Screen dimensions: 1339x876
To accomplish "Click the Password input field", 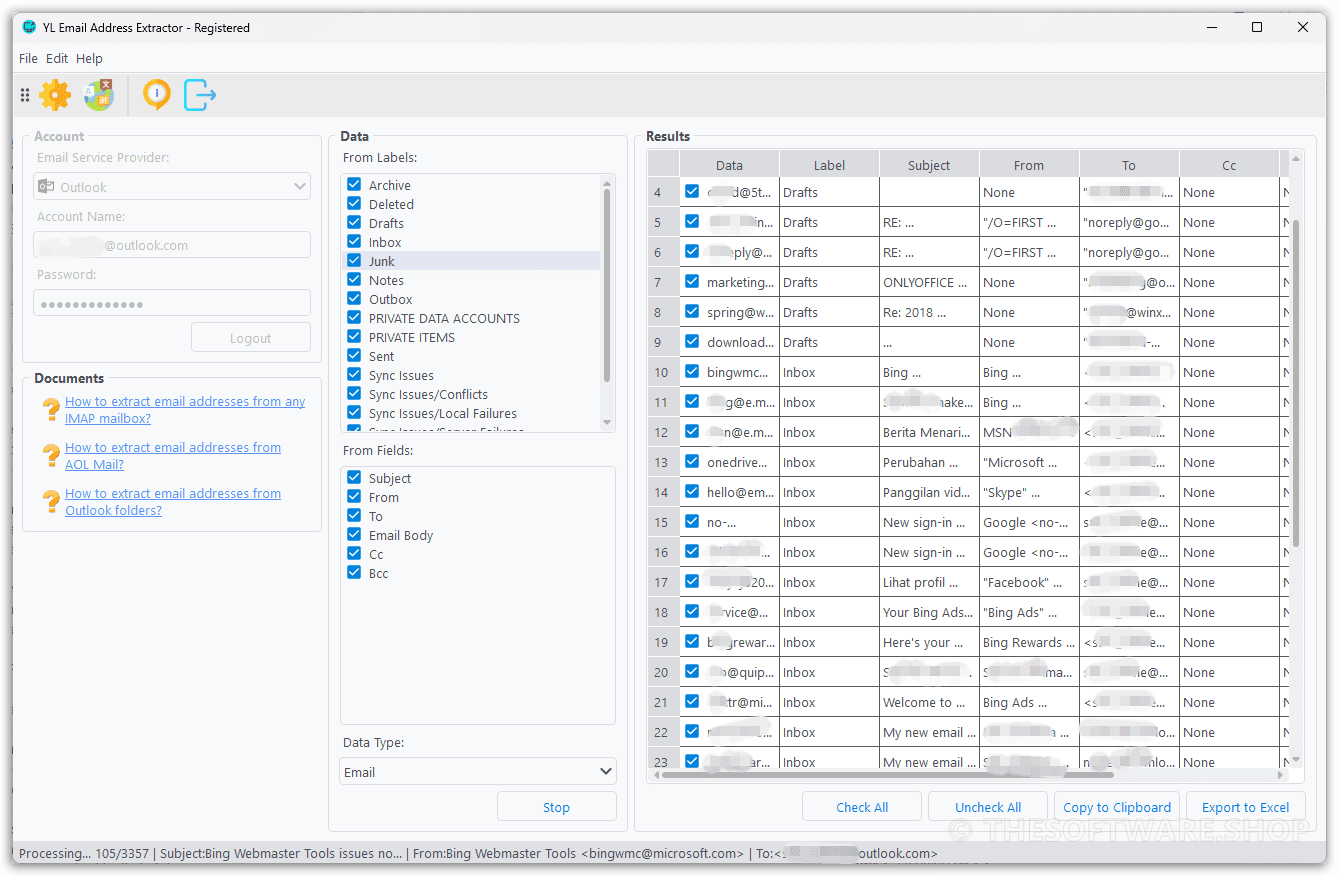I will [172, 303].
